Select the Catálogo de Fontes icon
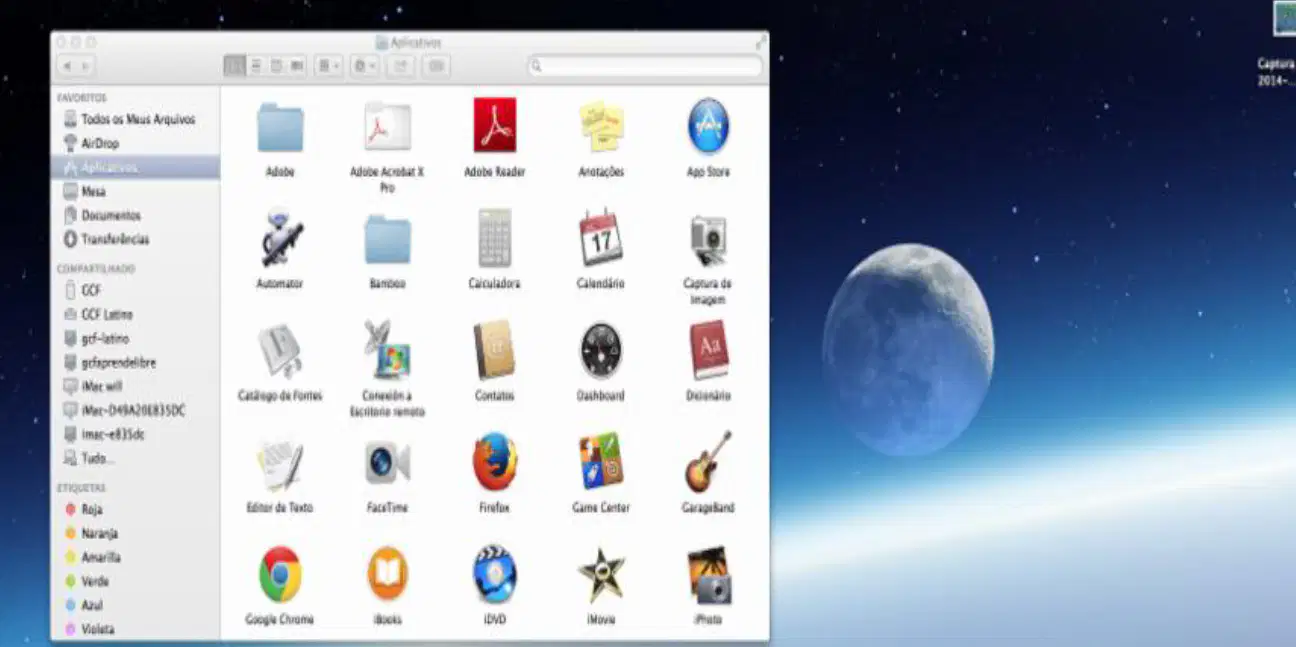Viewport: 1296px width, 647px height. coord(280,351)
